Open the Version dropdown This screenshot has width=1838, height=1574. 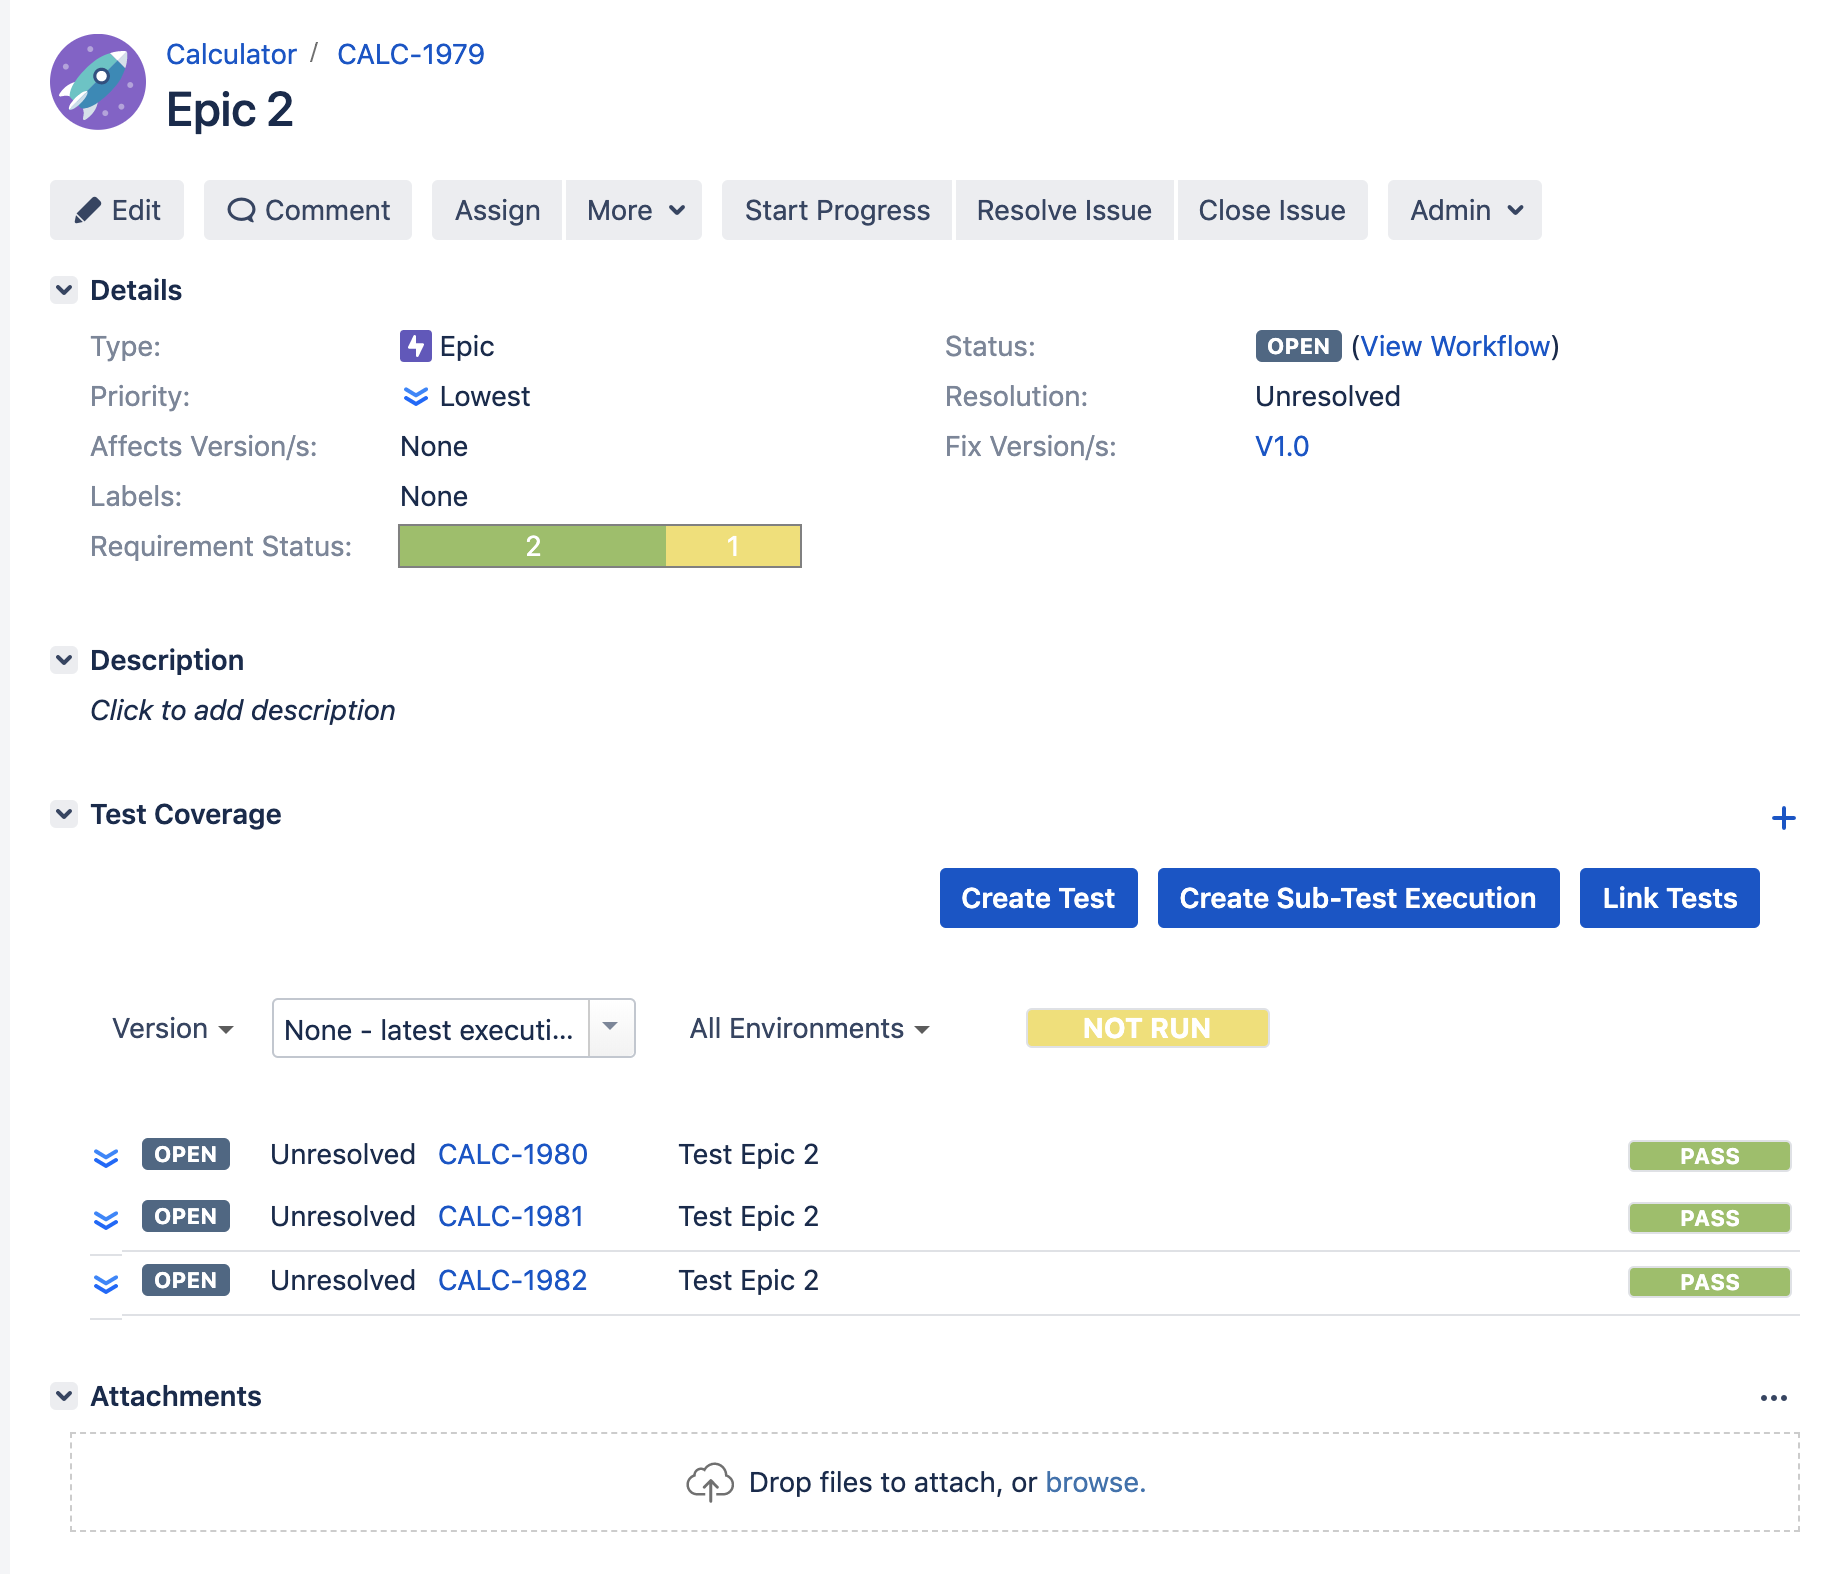[x=172, y=1028]
